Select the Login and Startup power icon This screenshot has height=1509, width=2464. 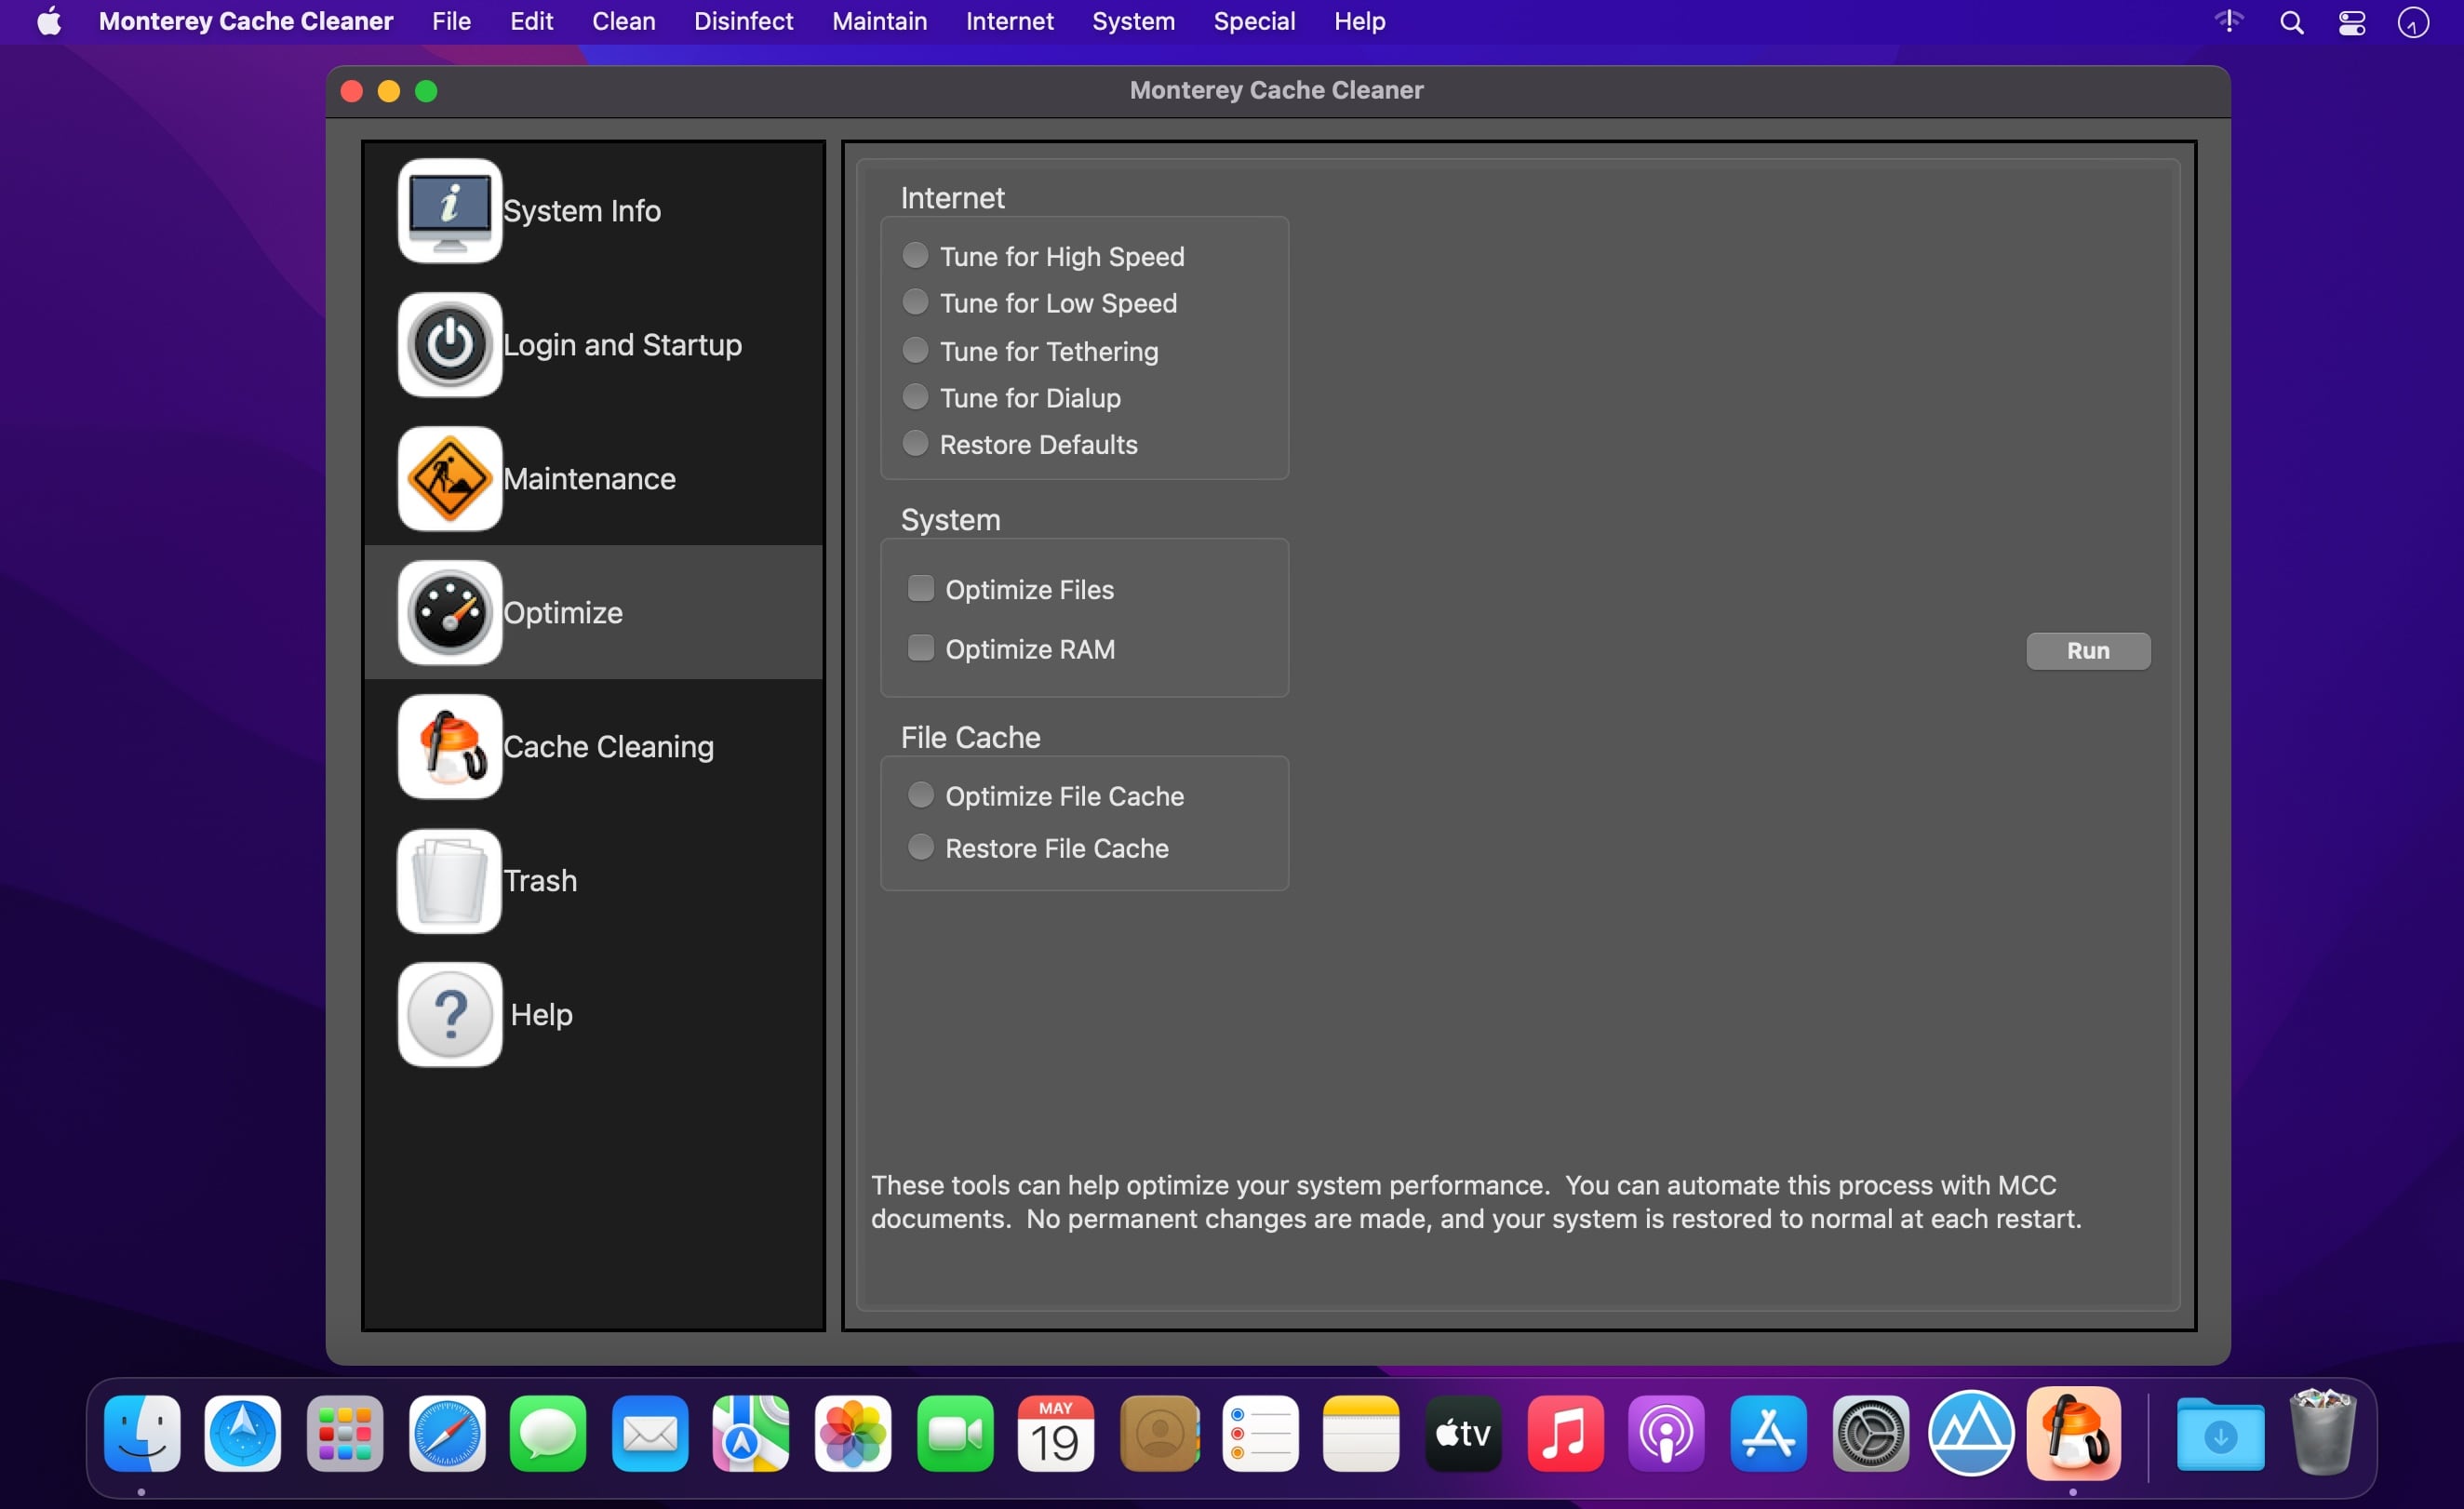pyautogui.click(x=449, y=345)
